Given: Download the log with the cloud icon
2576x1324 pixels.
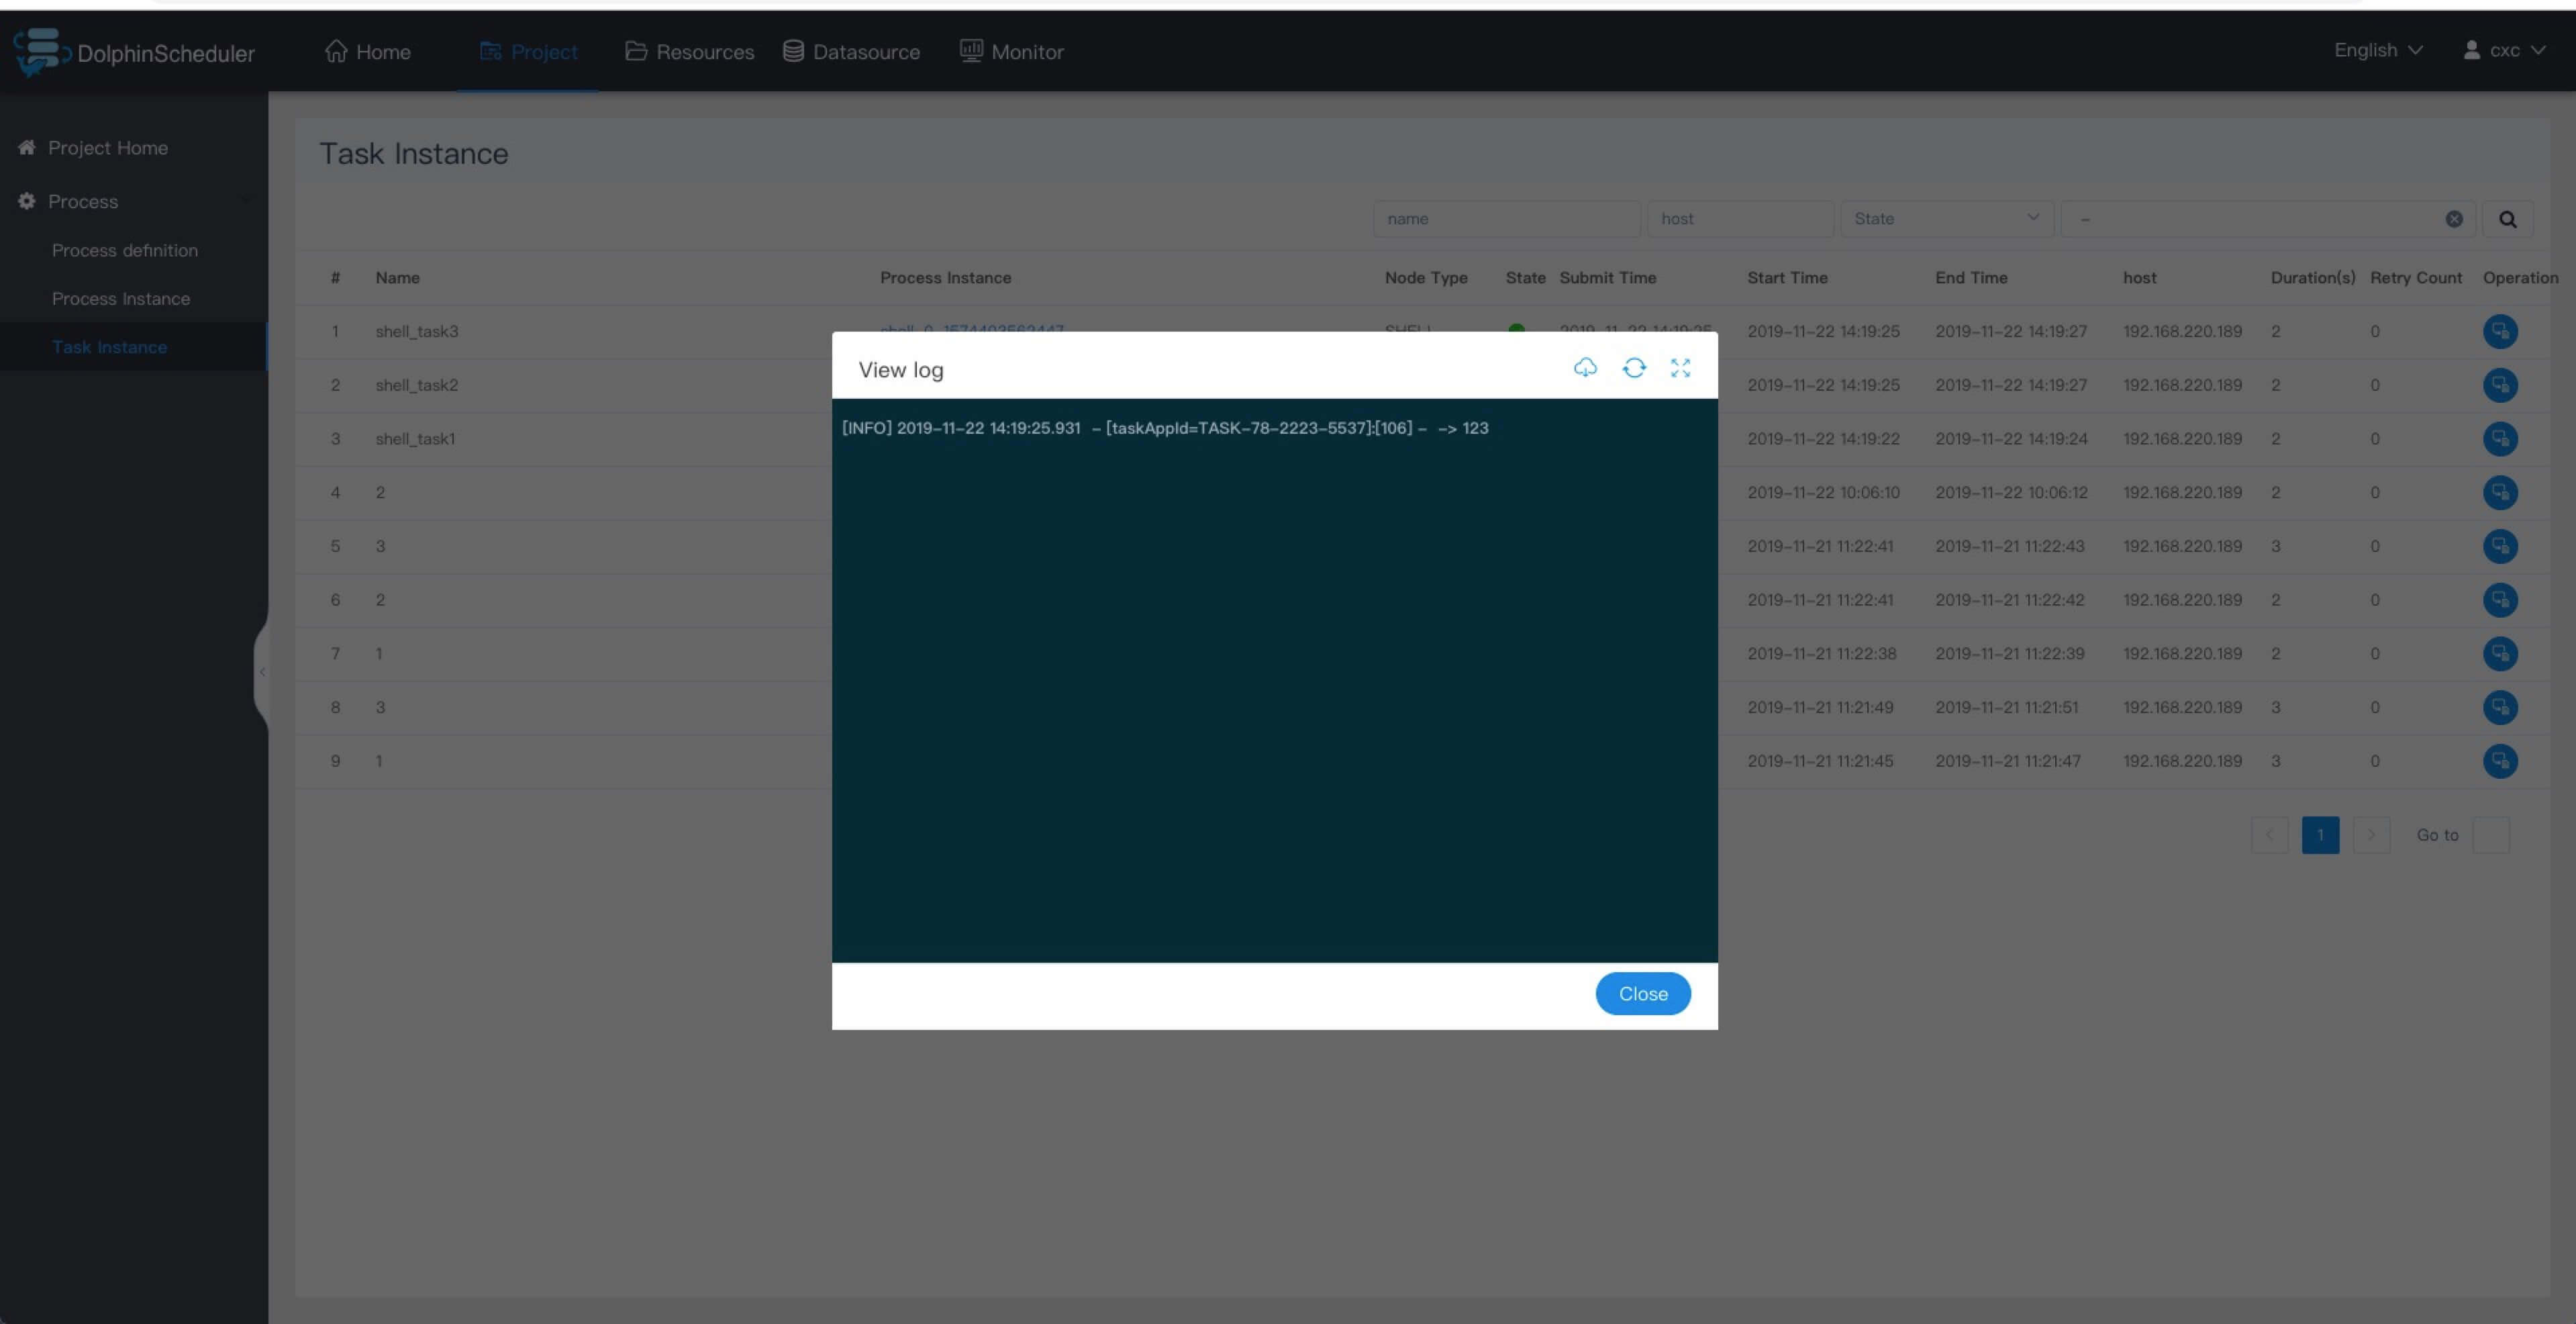Looking at the screenshot, I should (1585, 368).
